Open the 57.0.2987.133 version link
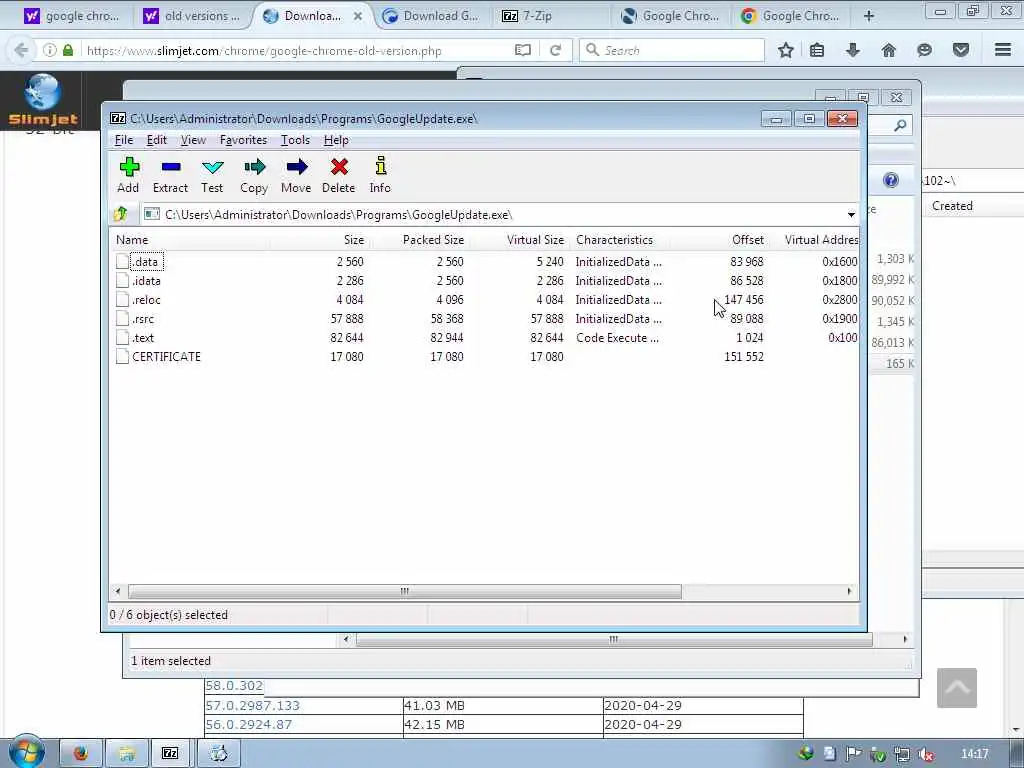The width and height of the screenshot is (1024, 768). coord(252,705)
